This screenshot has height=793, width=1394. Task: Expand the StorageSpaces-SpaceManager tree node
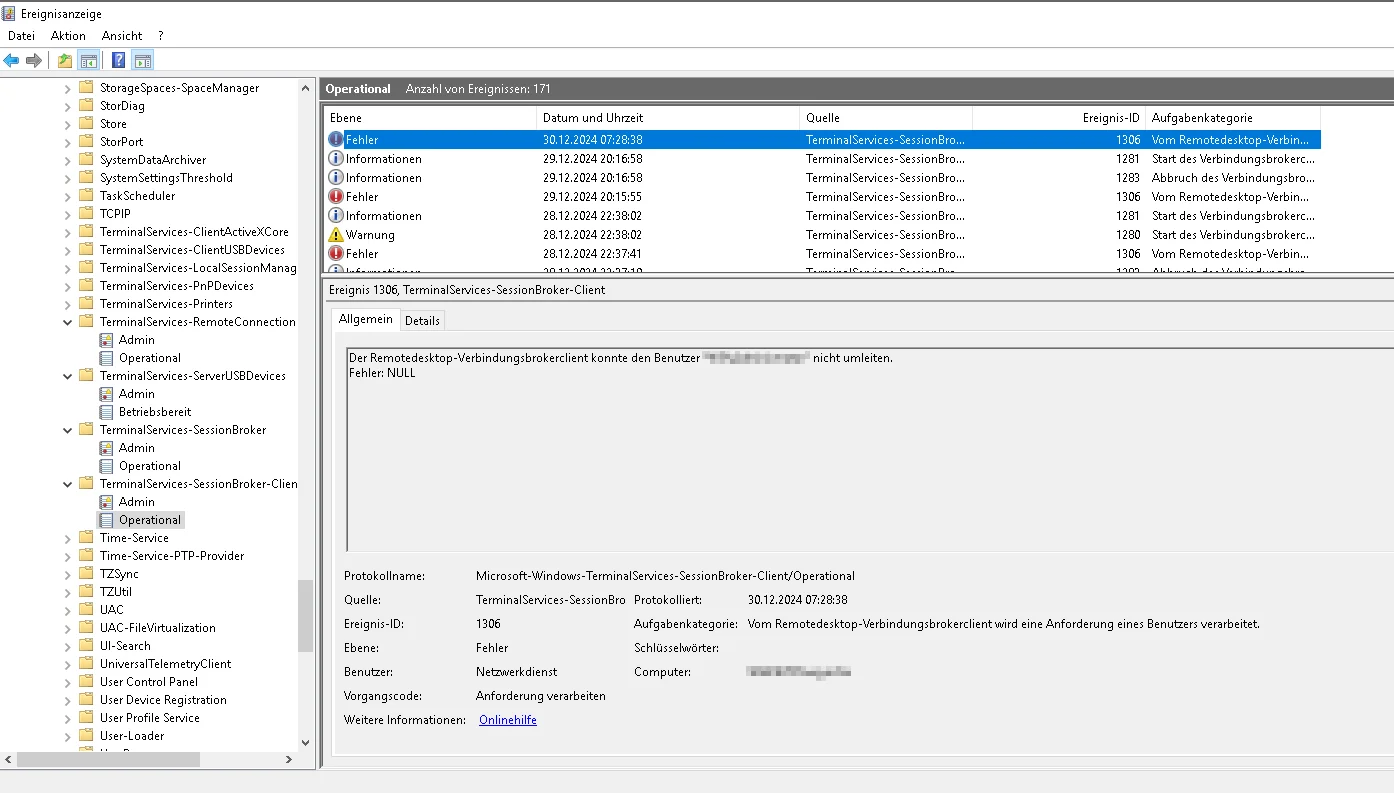click(68, 88)
